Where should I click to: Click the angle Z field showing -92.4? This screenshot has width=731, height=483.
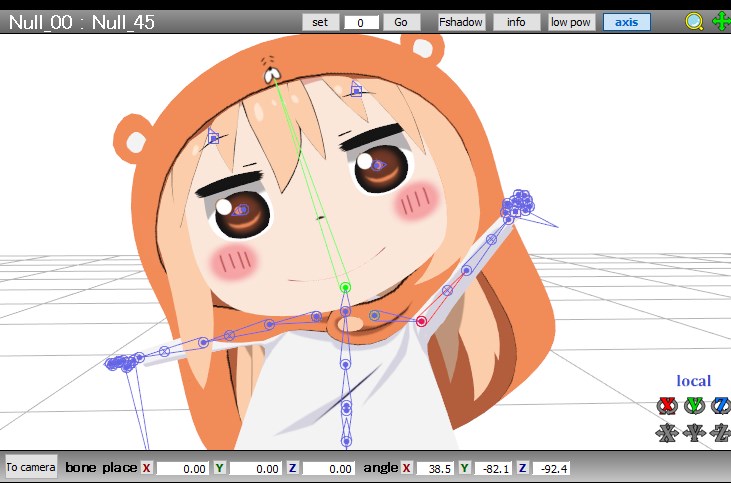(x=552, y=468)
